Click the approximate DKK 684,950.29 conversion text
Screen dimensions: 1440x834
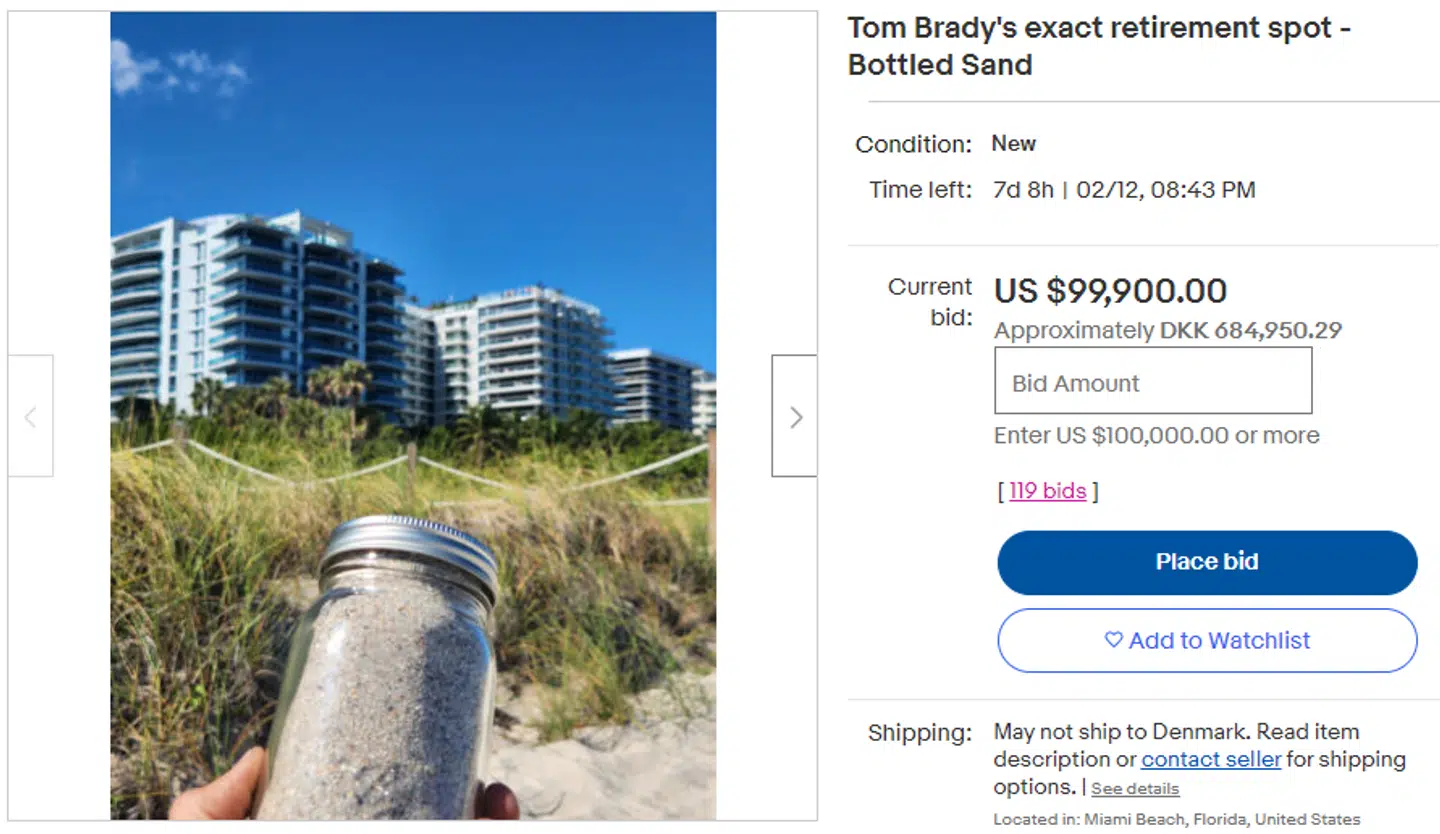(x=1167, y=331)
